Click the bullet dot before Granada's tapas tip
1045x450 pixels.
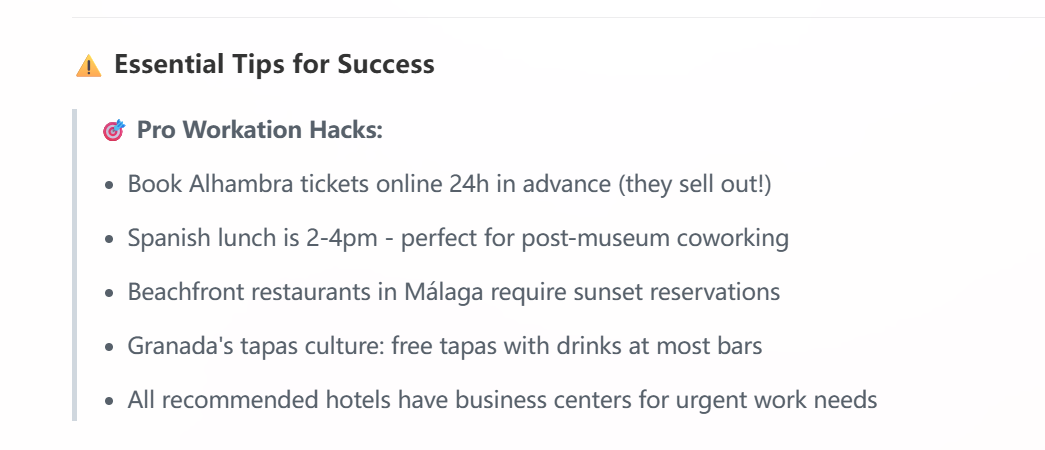(112, 348)
